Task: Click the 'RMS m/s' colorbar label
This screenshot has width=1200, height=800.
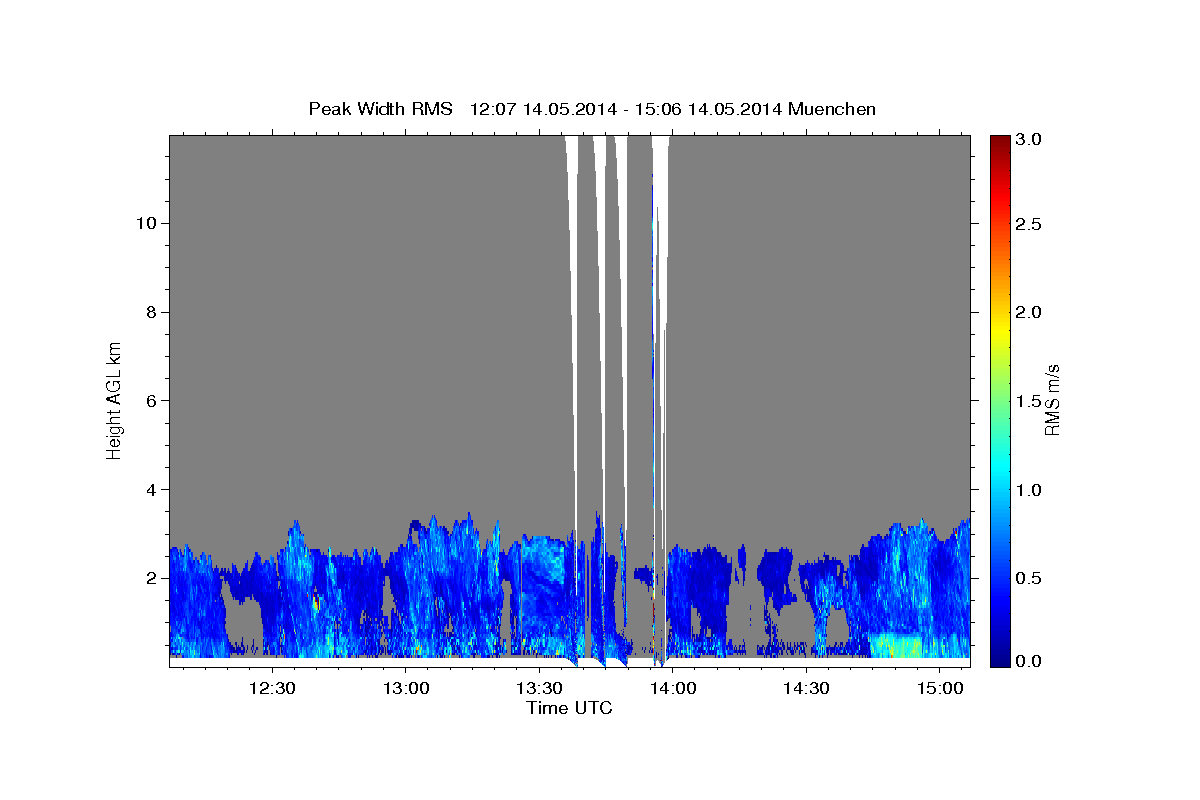Action: coord(1051,400)
